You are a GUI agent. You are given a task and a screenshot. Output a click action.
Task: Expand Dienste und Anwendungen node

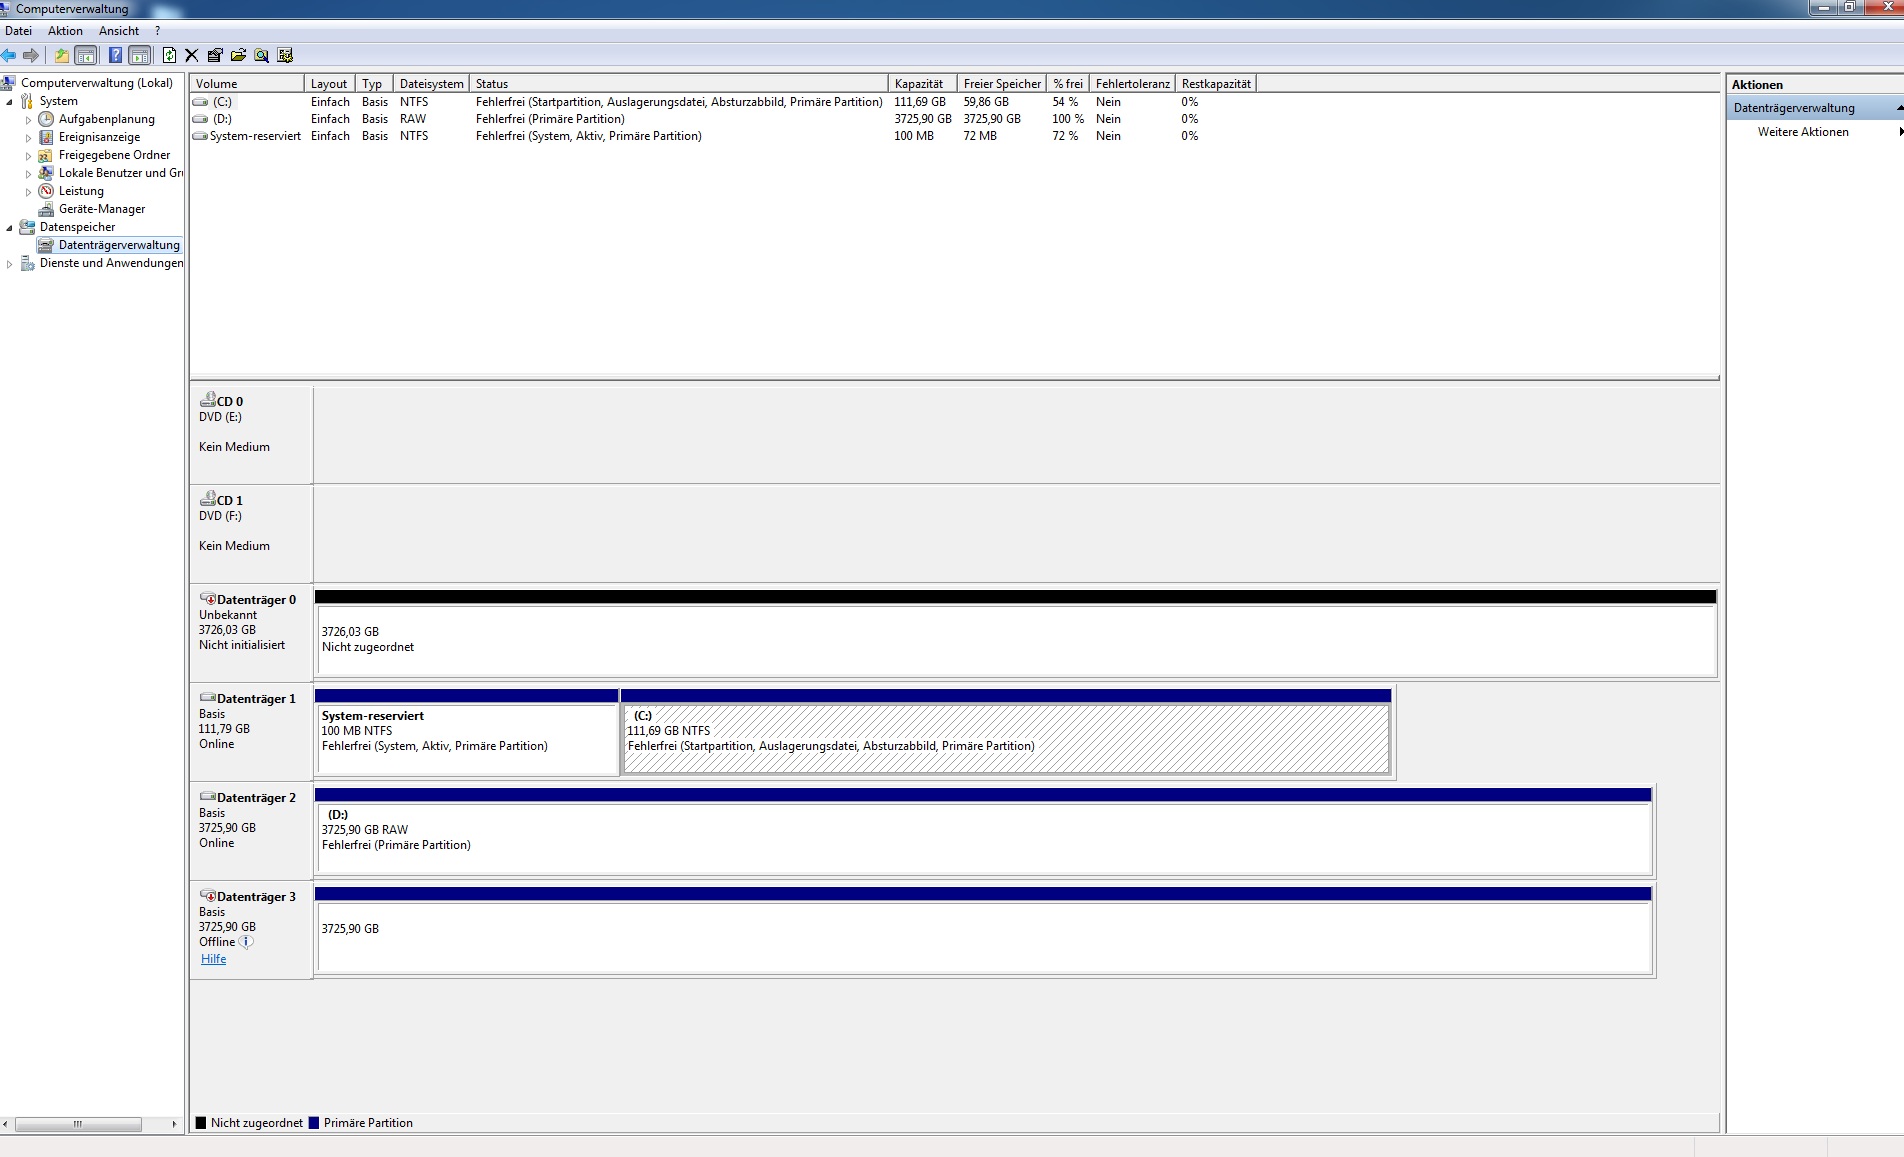10,264
